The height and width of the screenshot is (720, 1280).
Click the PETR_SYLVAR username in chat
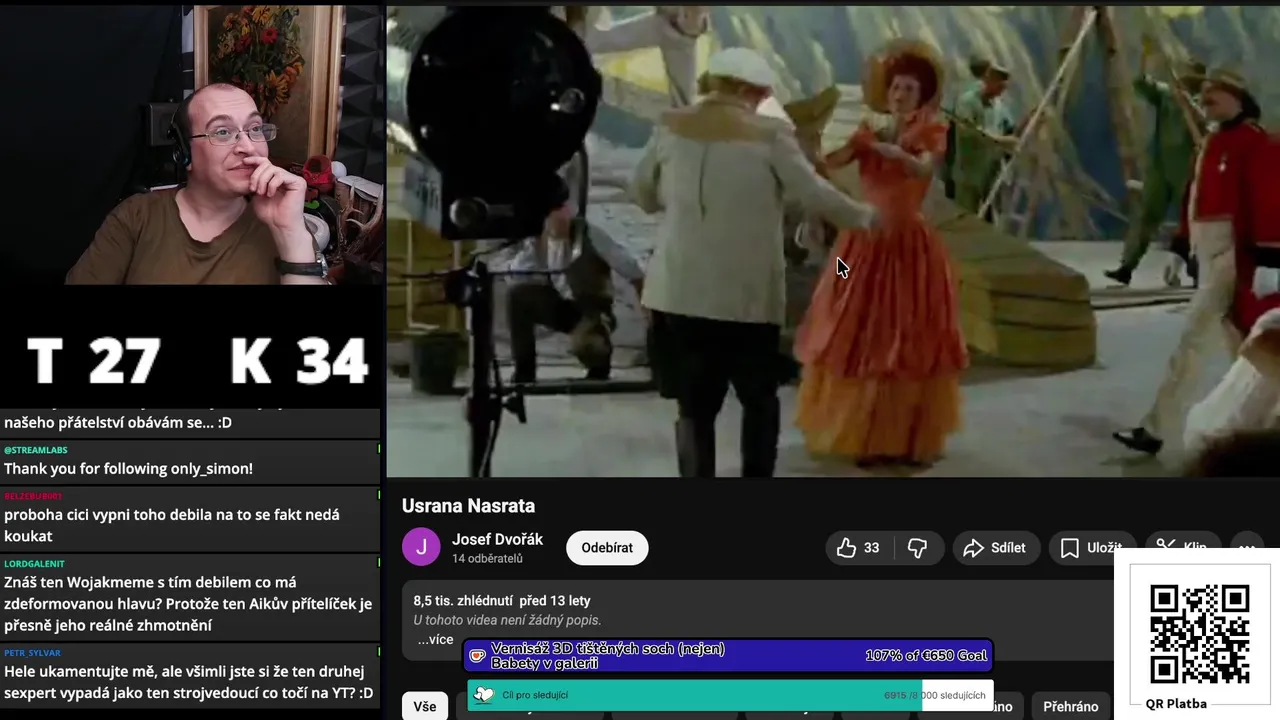pos(32,653)
